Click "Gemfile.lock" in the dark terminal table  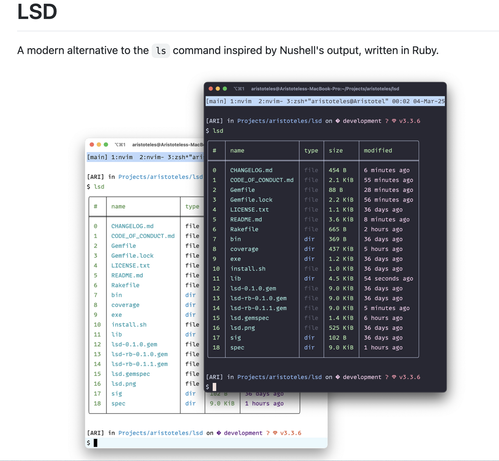point(251,200)
